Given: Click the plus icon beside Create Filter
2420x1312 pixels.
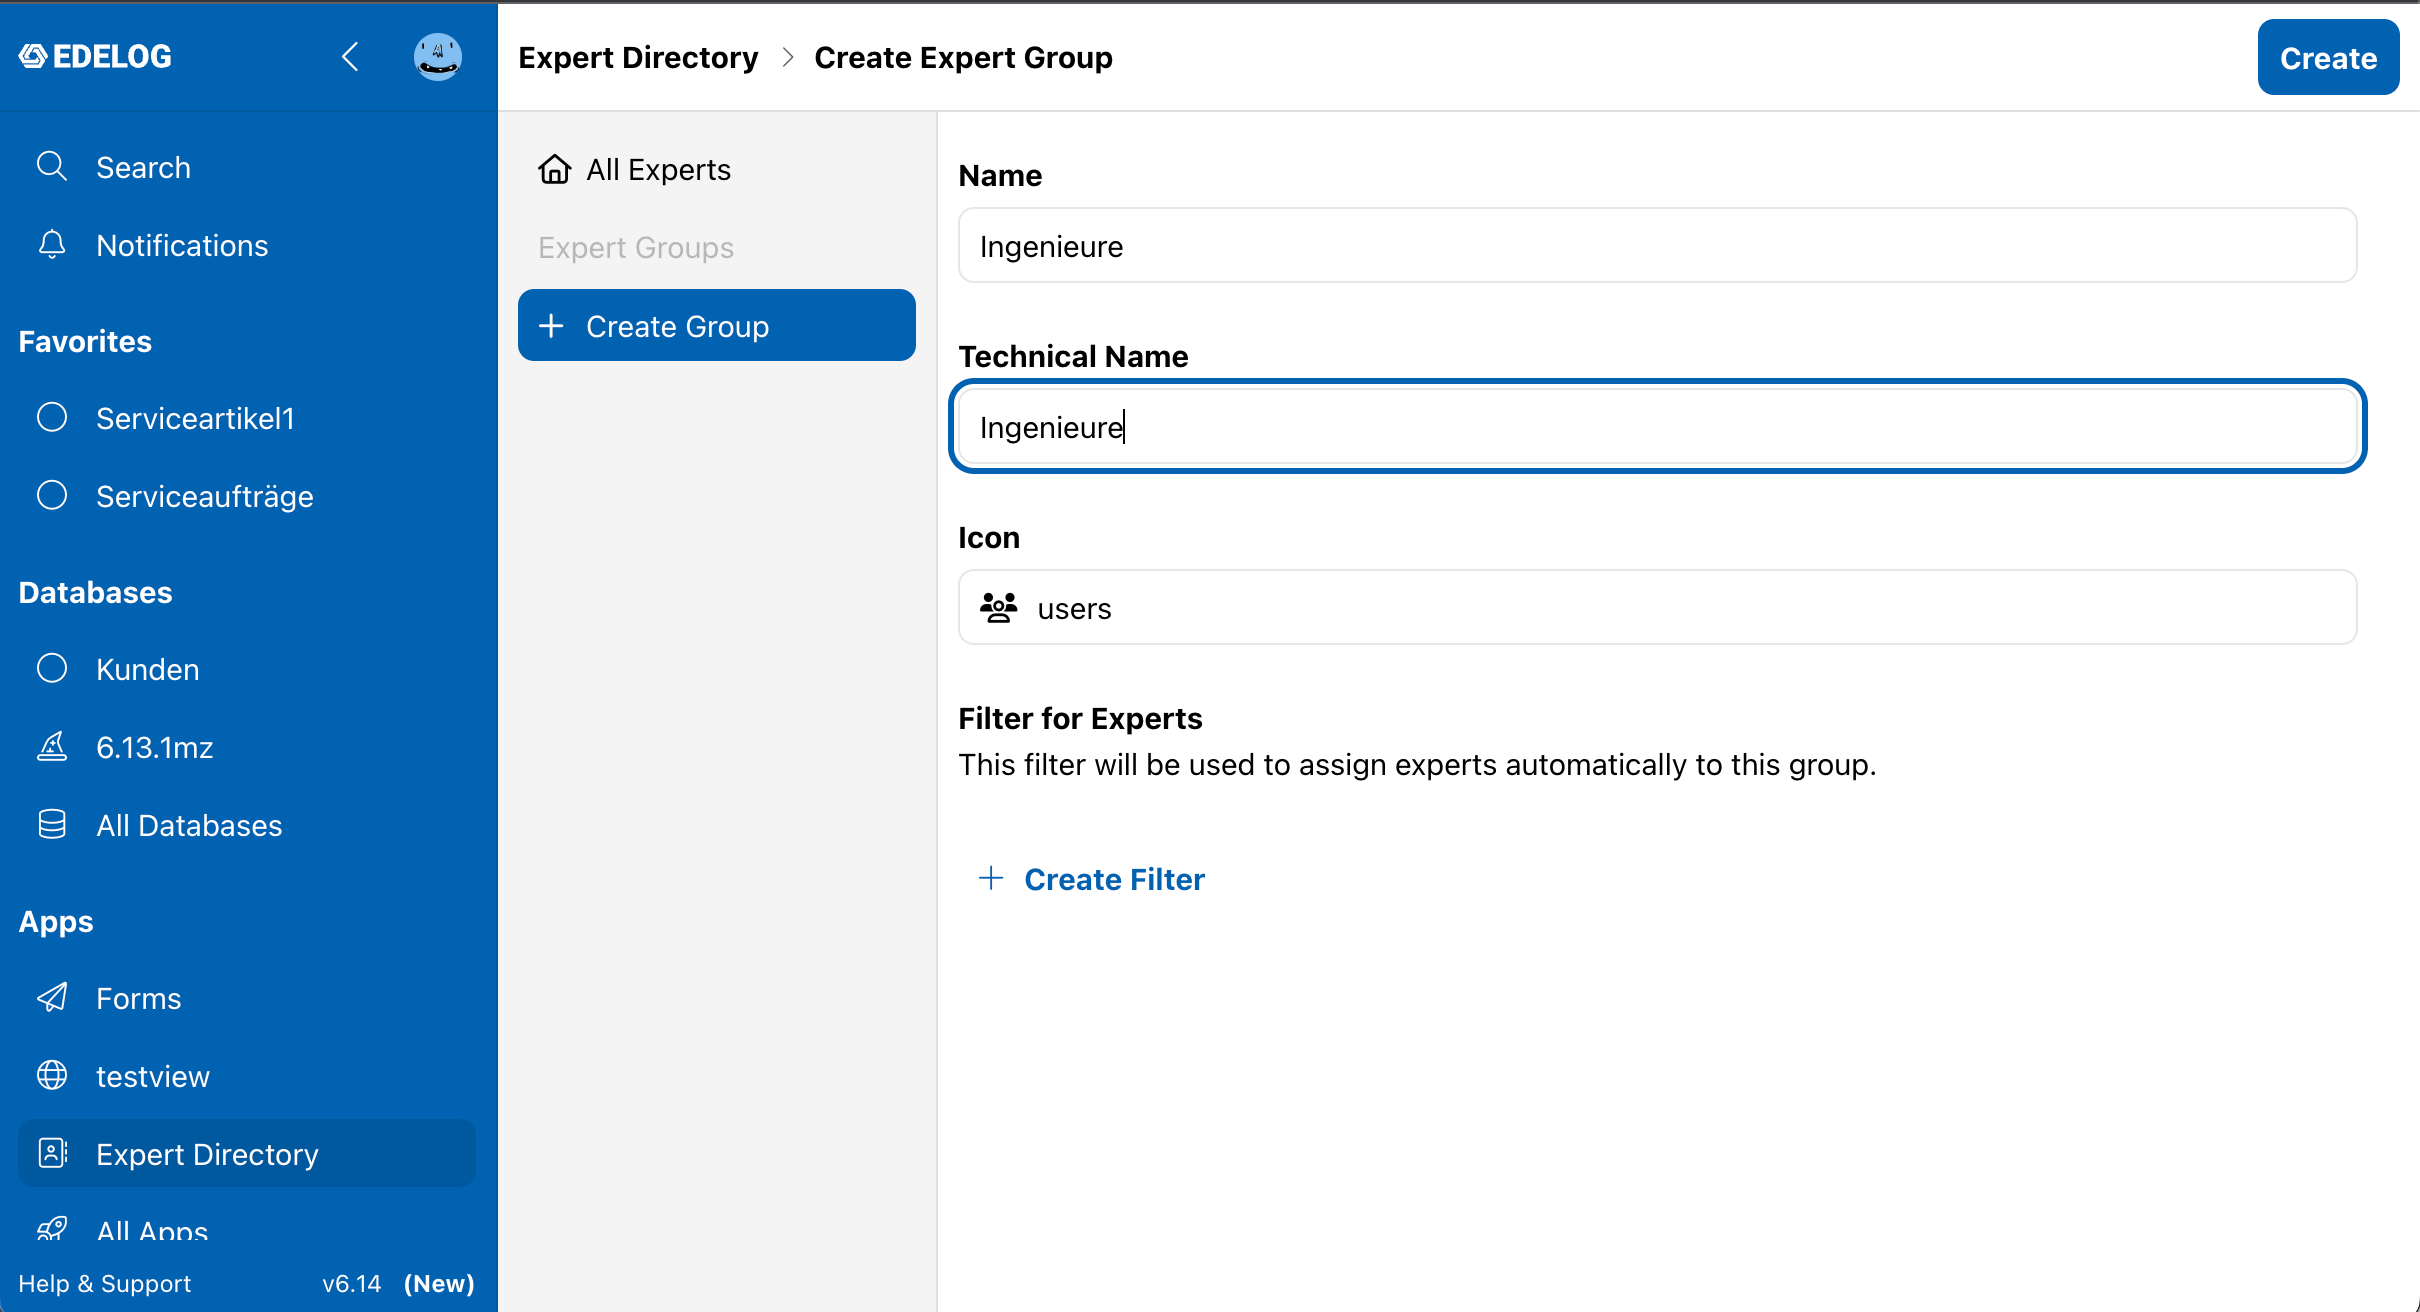Looking at the screenshot, I should 991,878.
